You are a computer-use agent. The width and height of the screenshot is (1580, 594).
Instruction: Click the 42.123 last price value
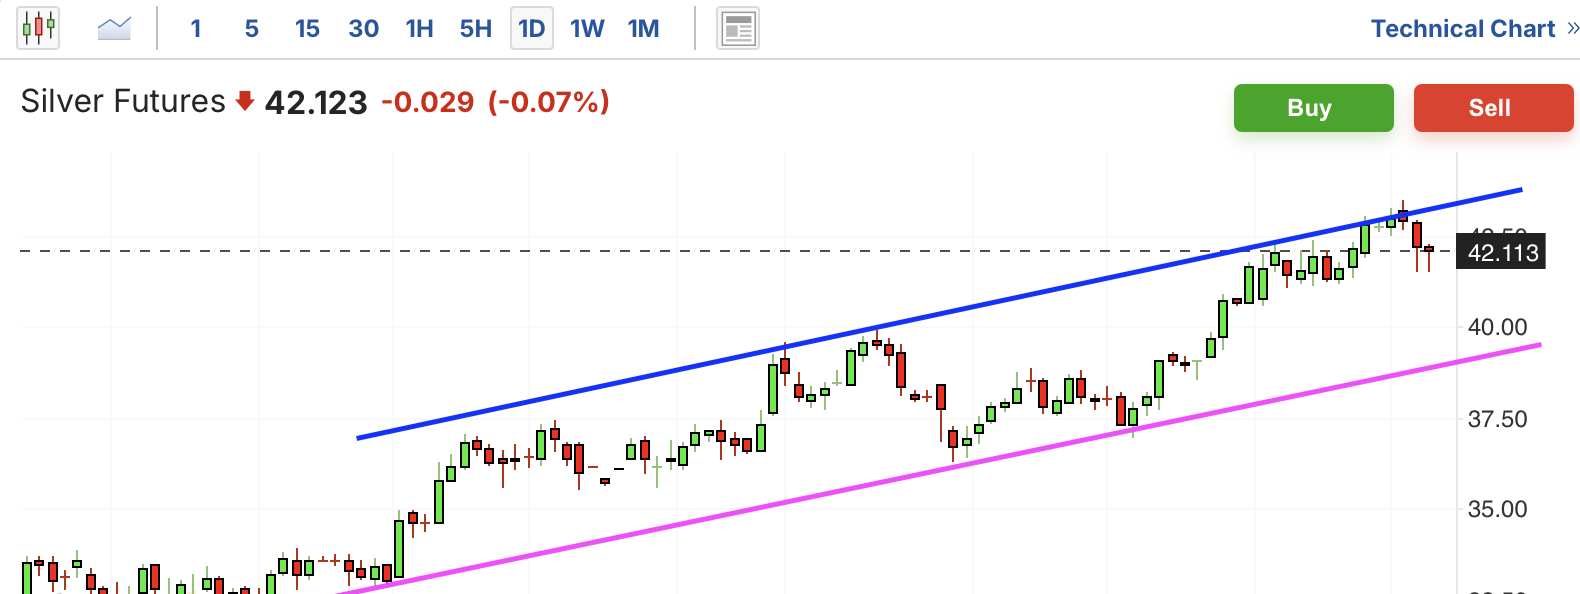(316, 103)
